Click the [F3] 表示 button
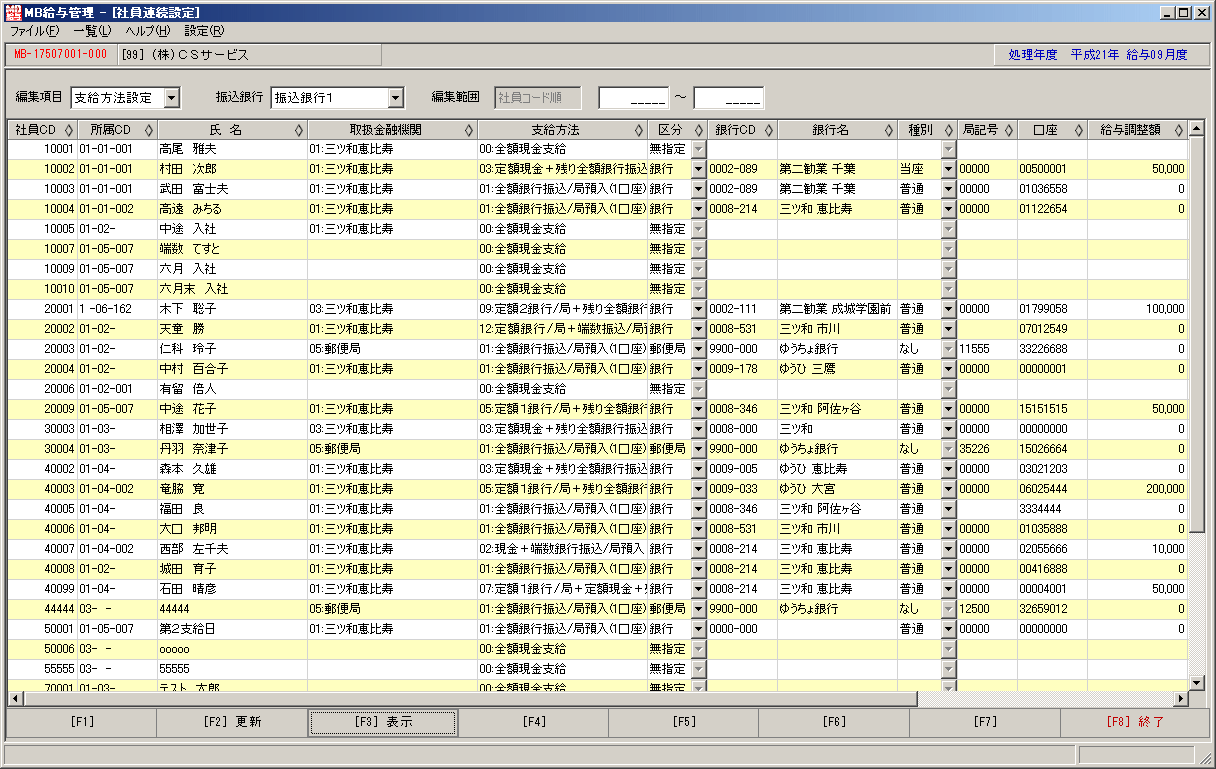This screenshot has width=1216, height=769. click(383, 722)
